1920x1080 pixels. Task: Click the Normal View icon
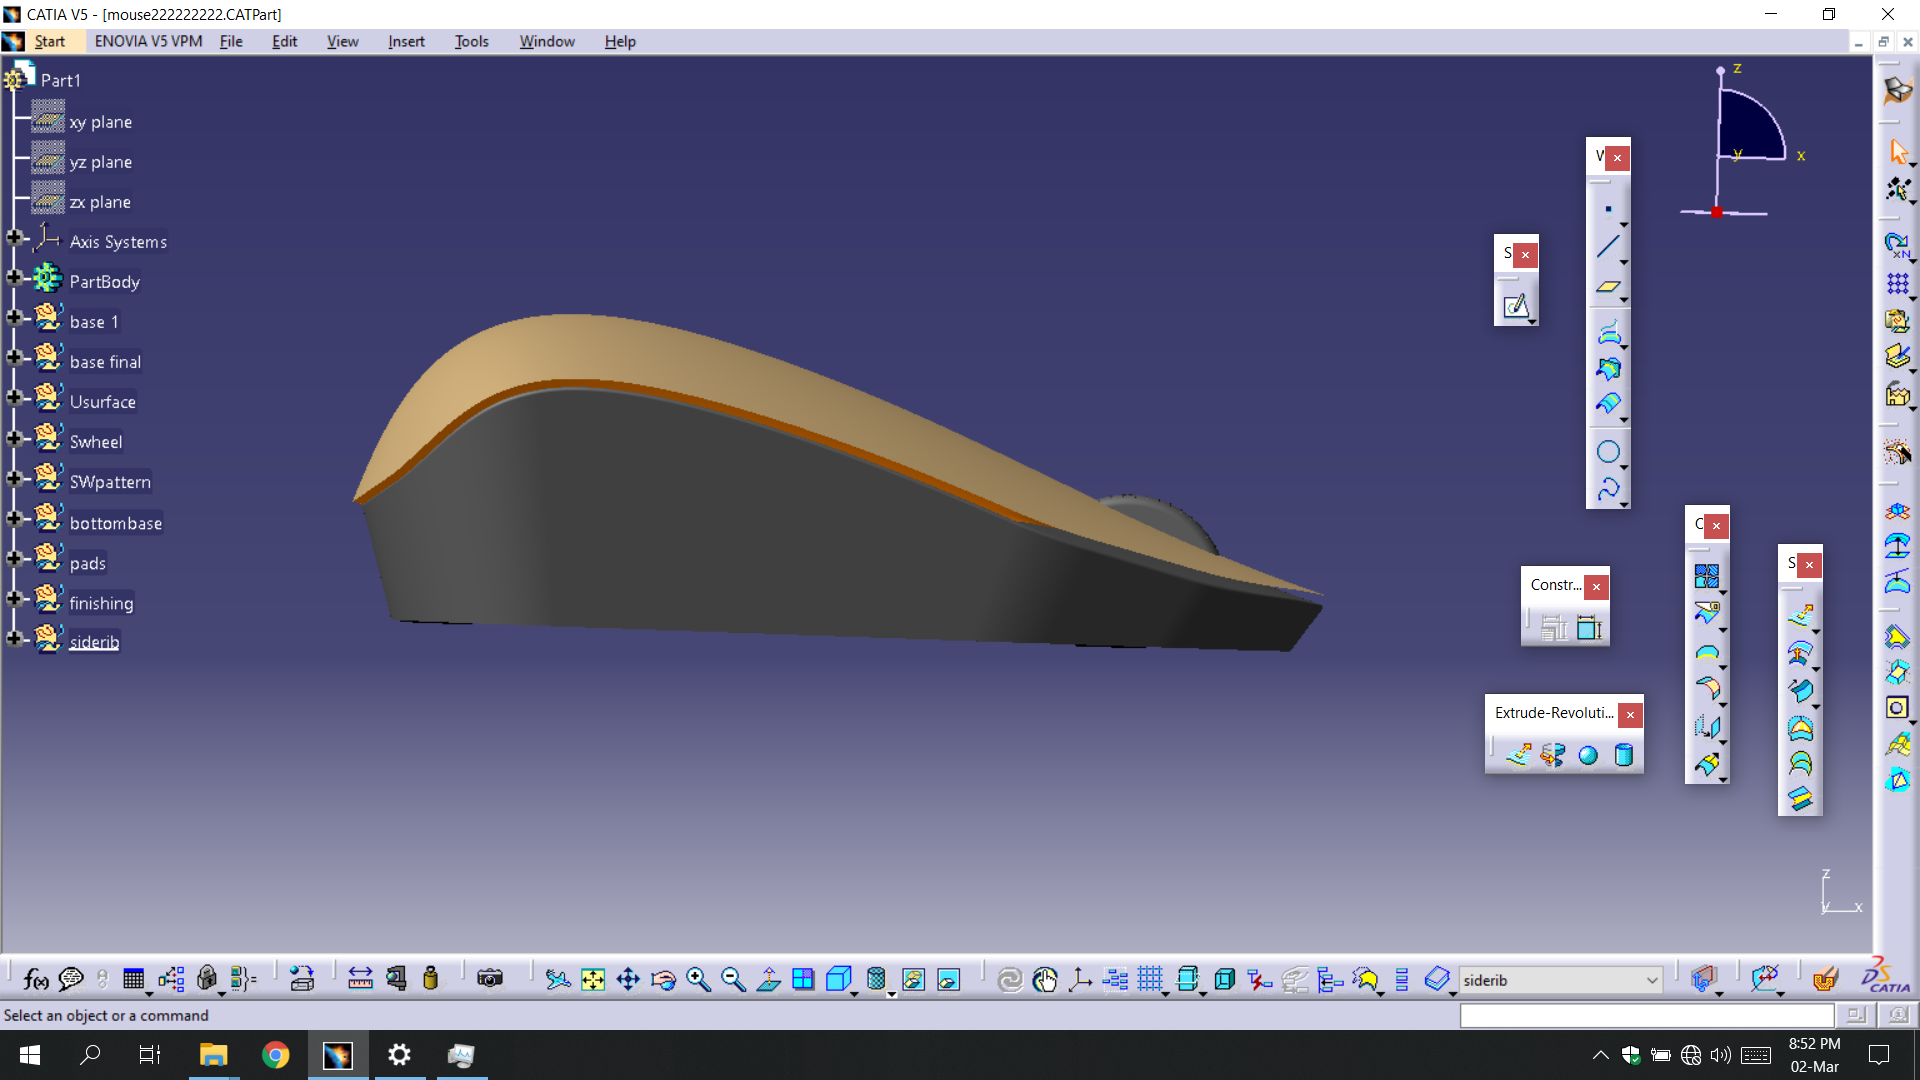coord(768,980)
